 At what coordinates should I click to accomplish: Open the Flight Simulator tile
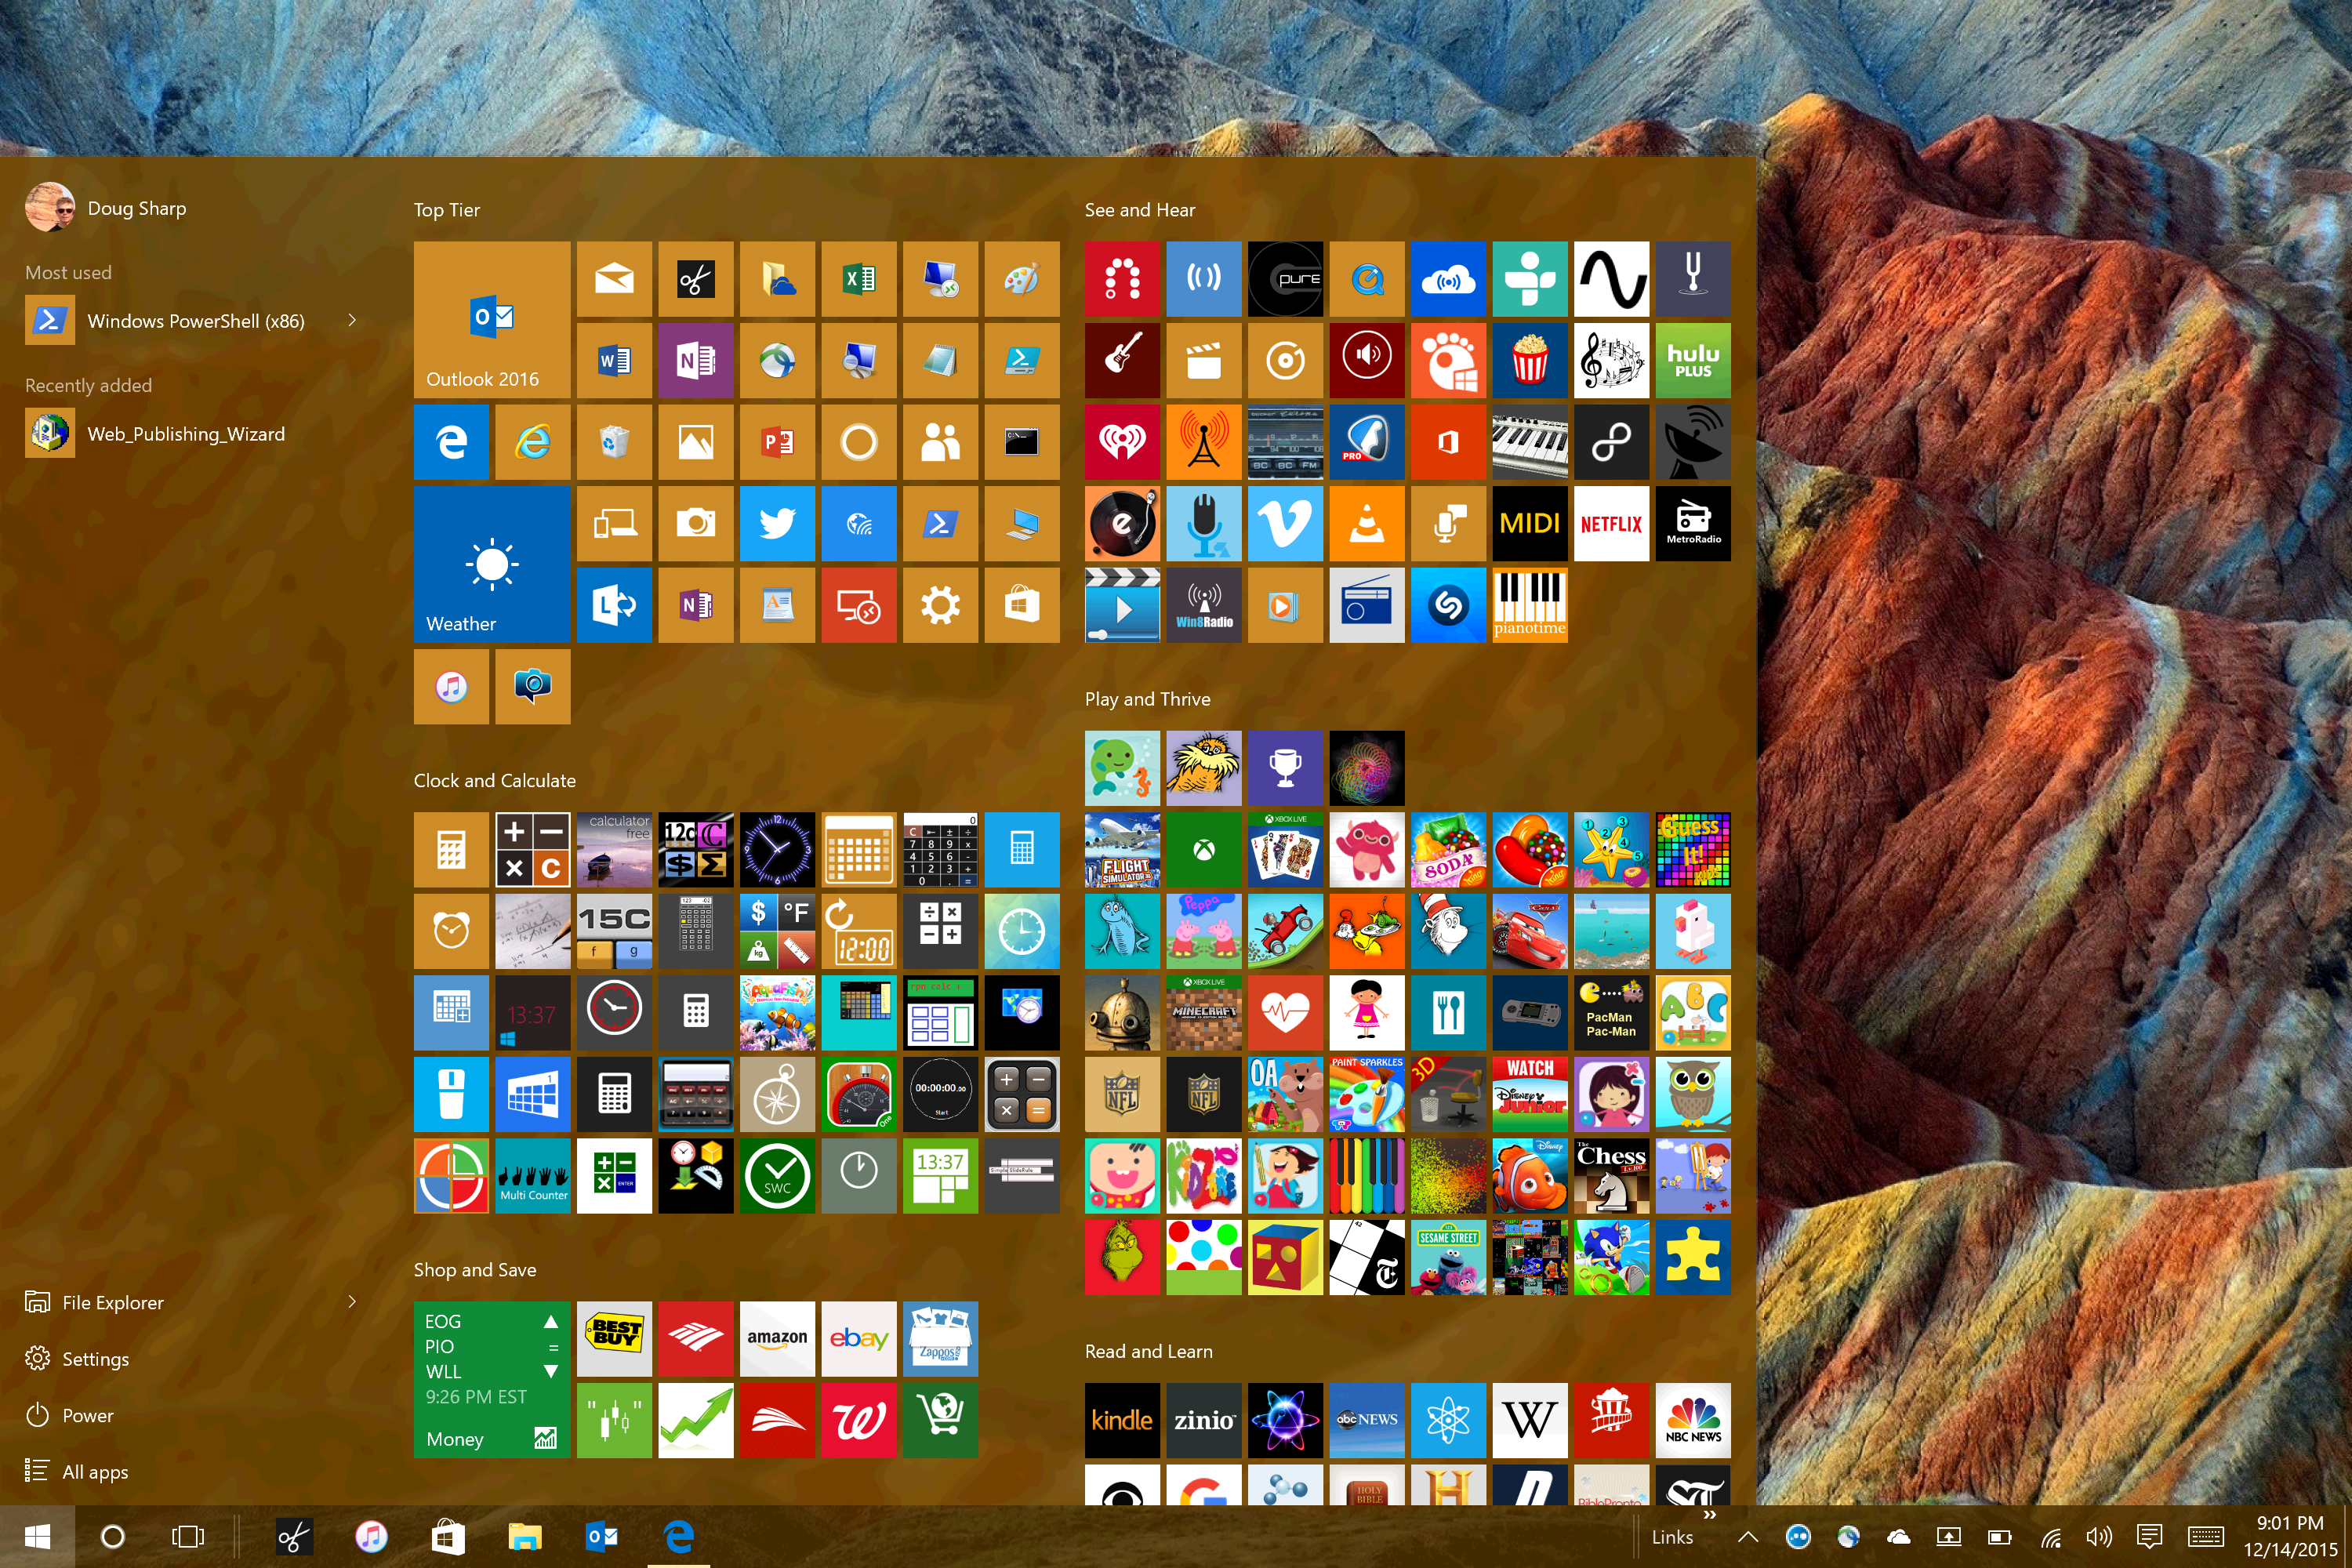(1122, 849)
